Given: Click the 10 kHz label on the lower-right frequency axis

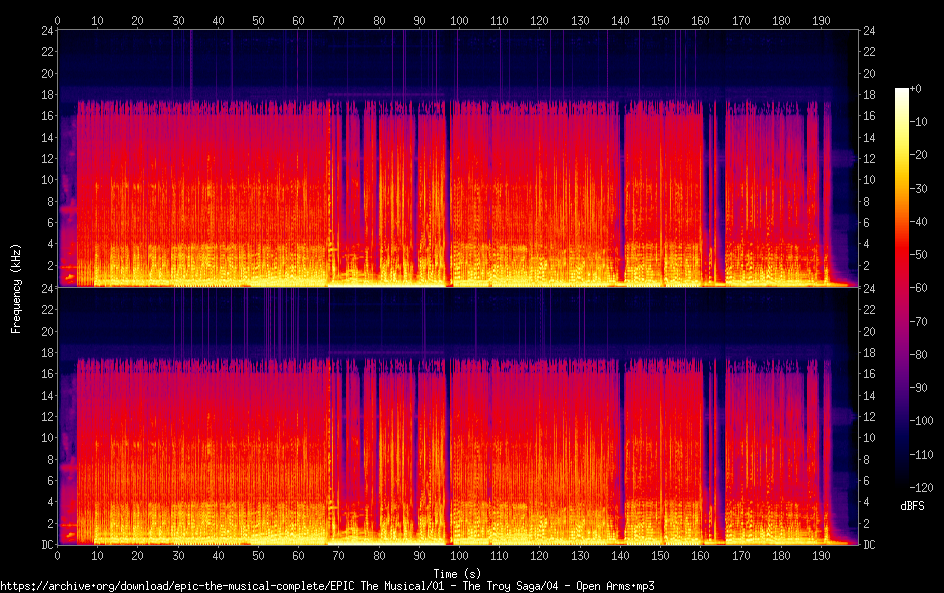Looking at the screenshot, I should pos(870,438).
